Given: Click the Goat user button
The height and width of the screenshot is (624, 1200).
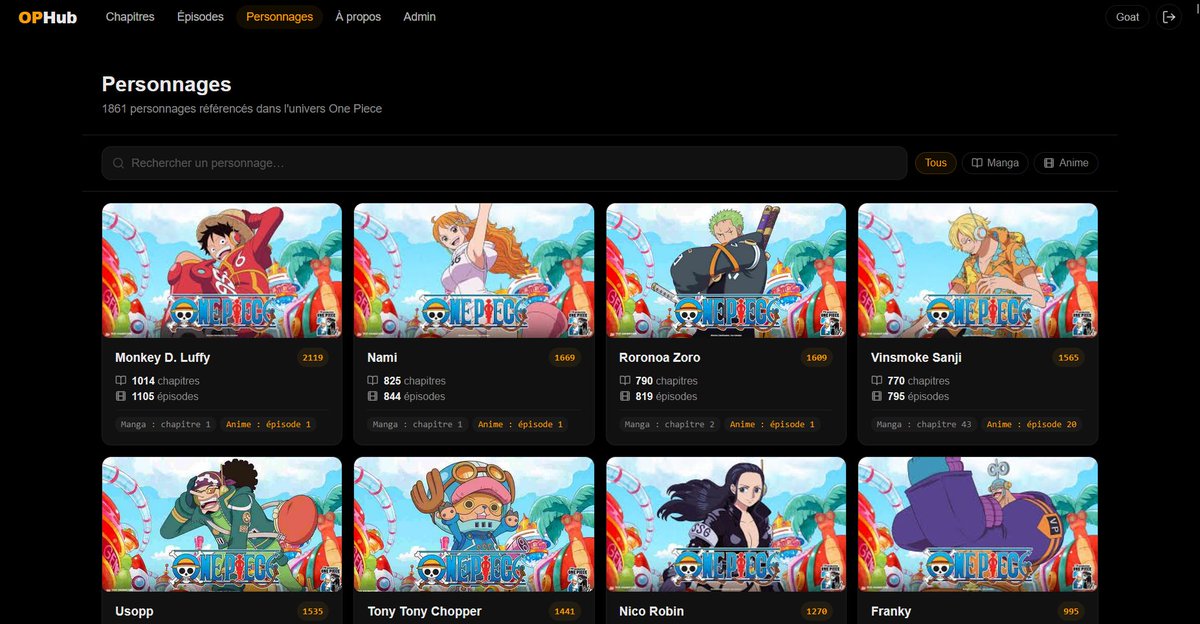Looking at the screenshot, I should pyautogui.click(x=1127, y=17).
